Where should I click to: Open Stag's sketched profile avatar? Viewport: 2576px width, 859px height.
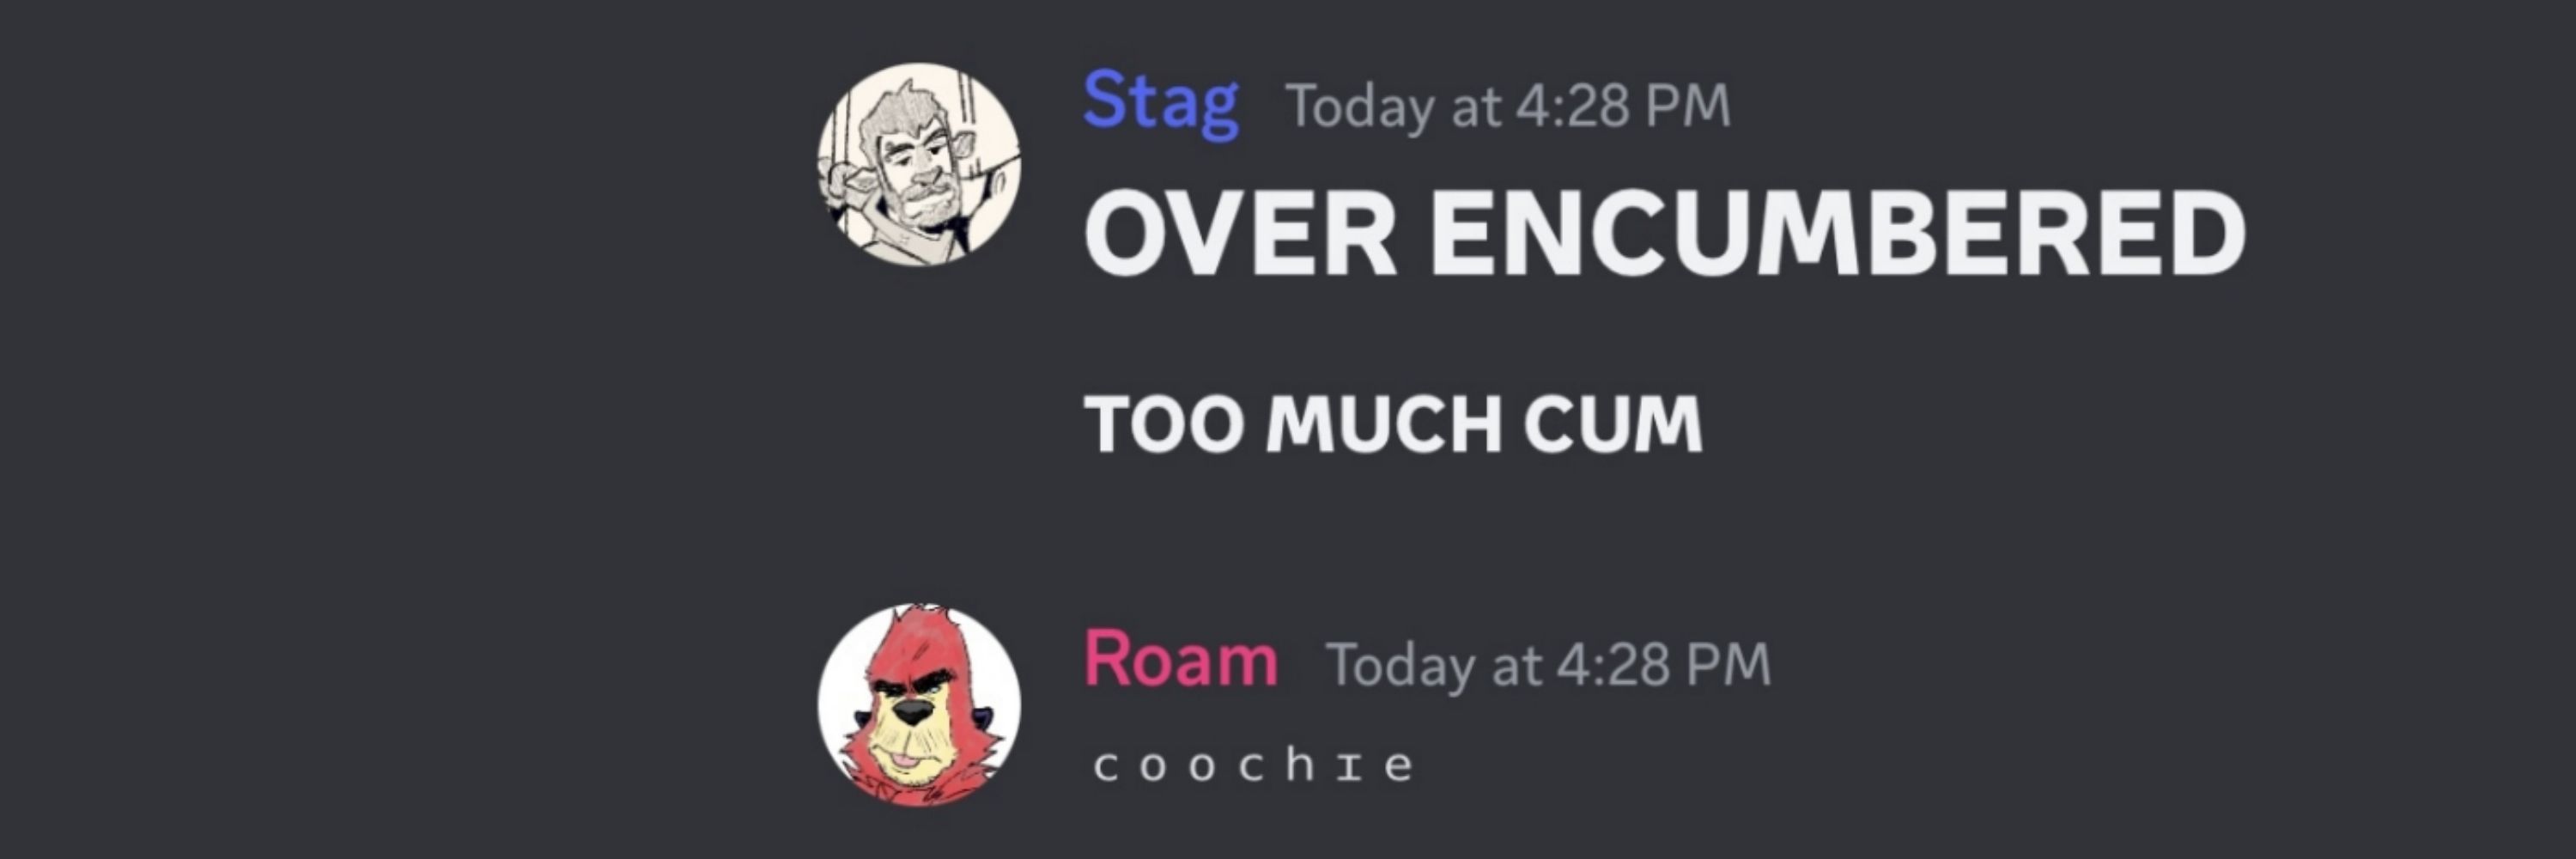tap(919, 165)
